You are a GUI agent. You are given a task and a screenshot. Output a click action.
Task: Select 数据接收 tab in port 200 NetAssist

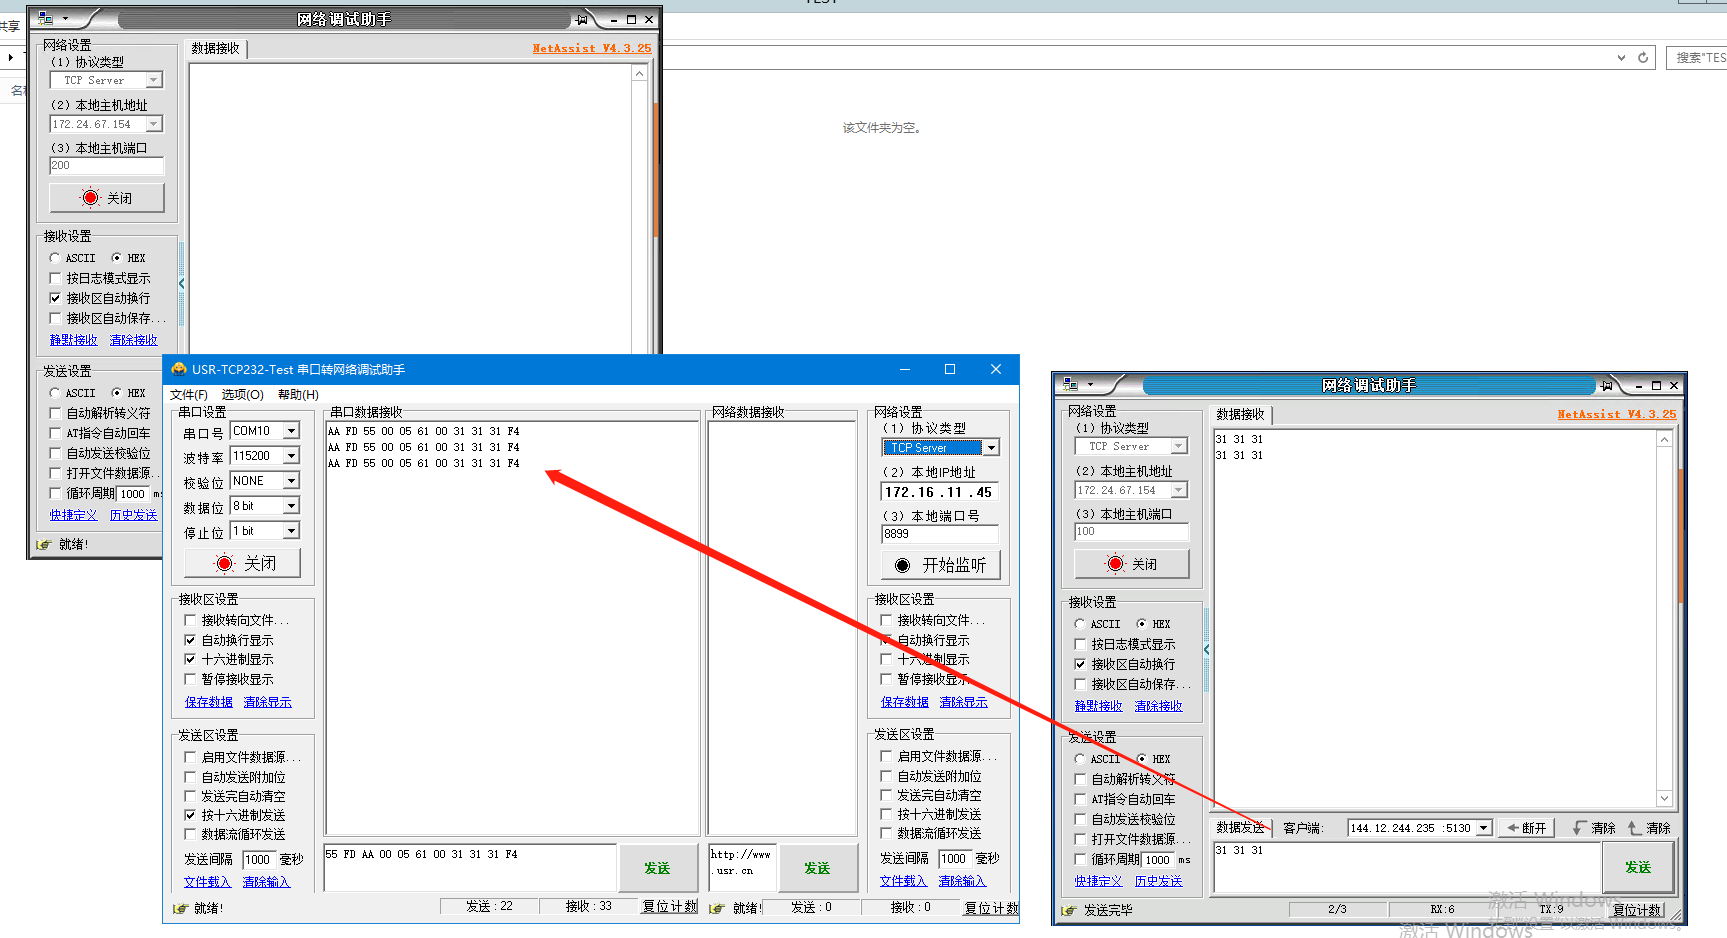tap(216, 48)
